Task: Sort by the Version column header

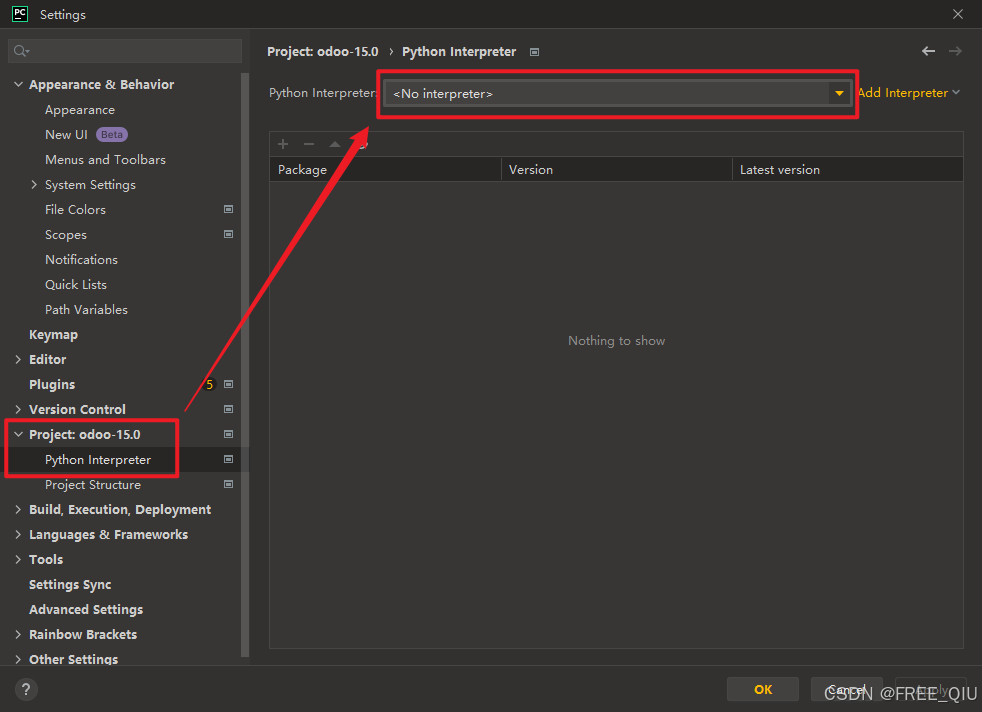Action: tap(617, 170)
